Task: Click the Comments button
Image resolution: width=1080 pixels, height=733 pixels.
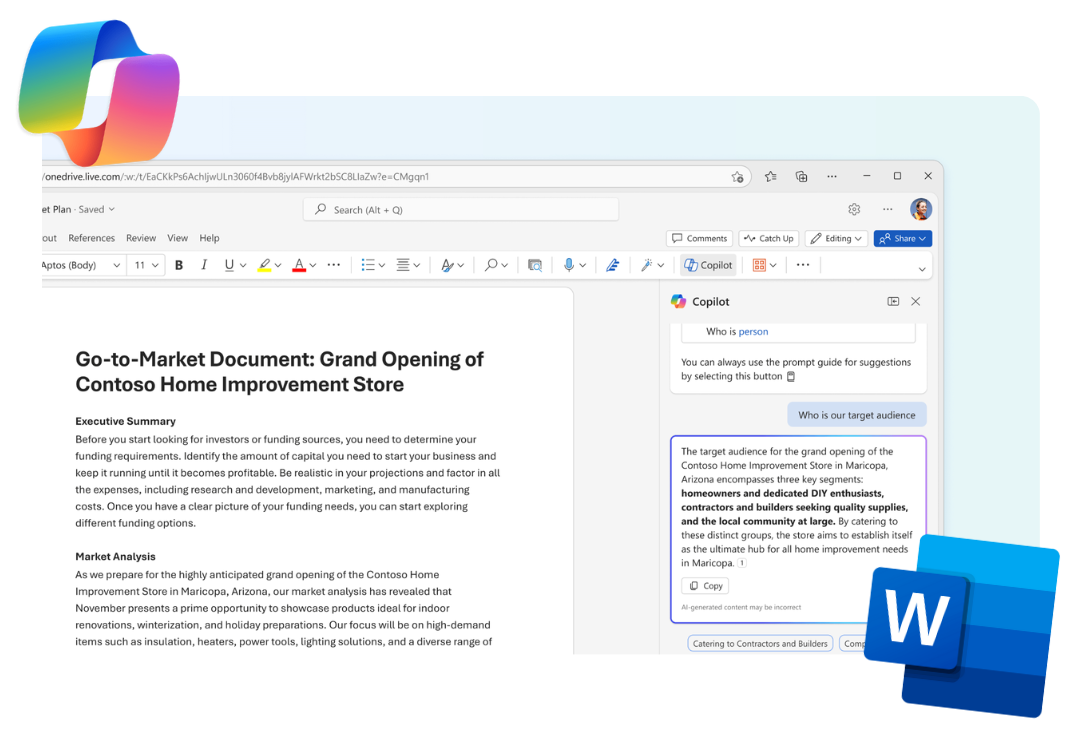Action: (700, 238)
